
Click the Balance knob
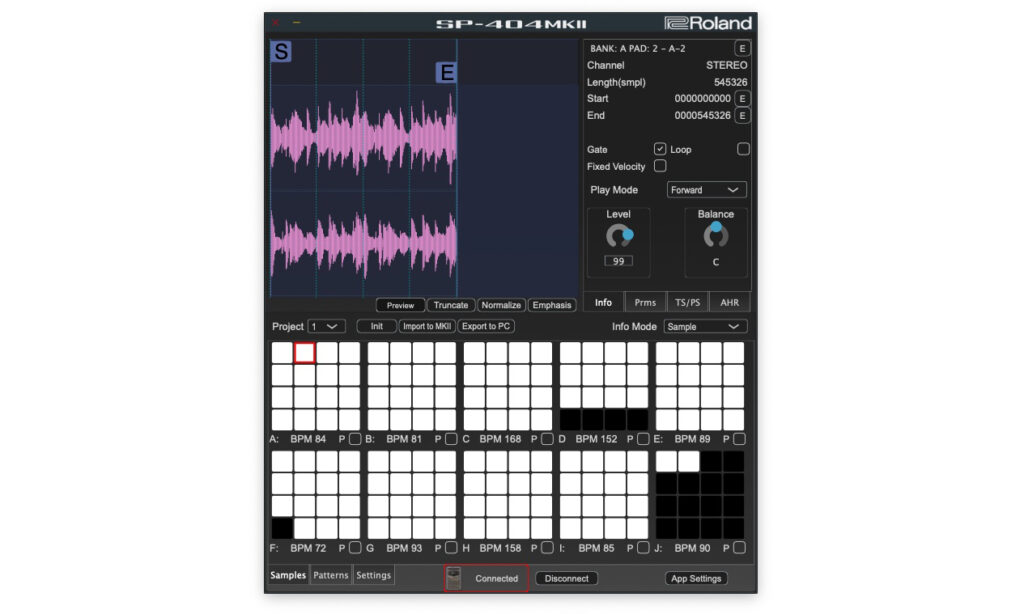(716, 235)
